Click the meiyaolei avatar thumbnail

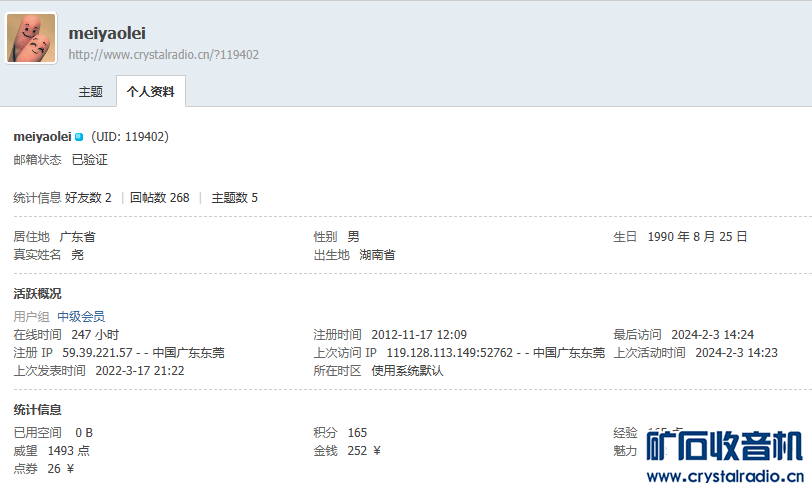tap(32, 39)
